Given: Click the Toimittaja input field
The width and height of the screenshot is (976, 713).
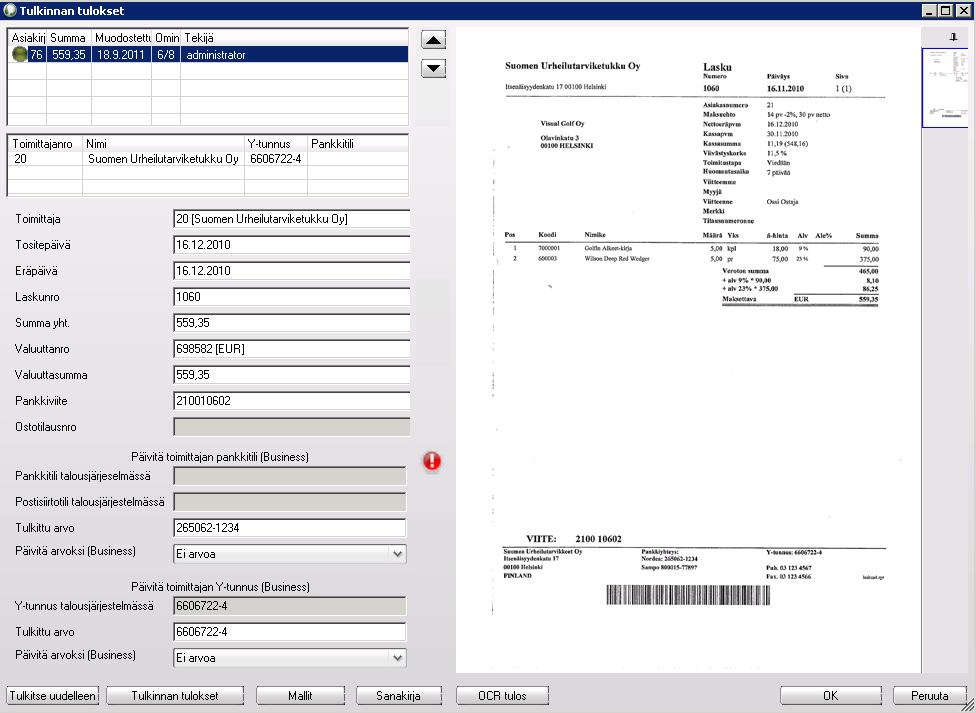Looking at the screenshot, I should tap(291, 219).
